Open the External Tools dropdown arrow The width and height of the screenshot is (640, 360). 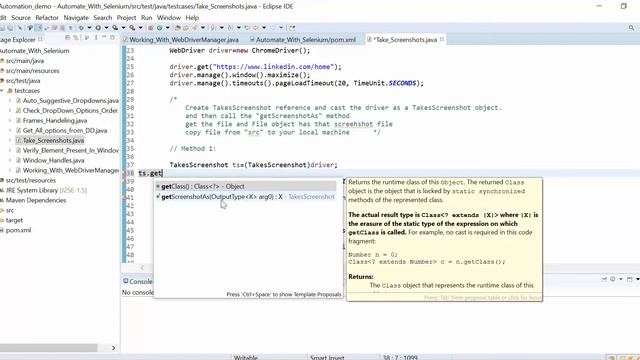click(x=140, y=28)
